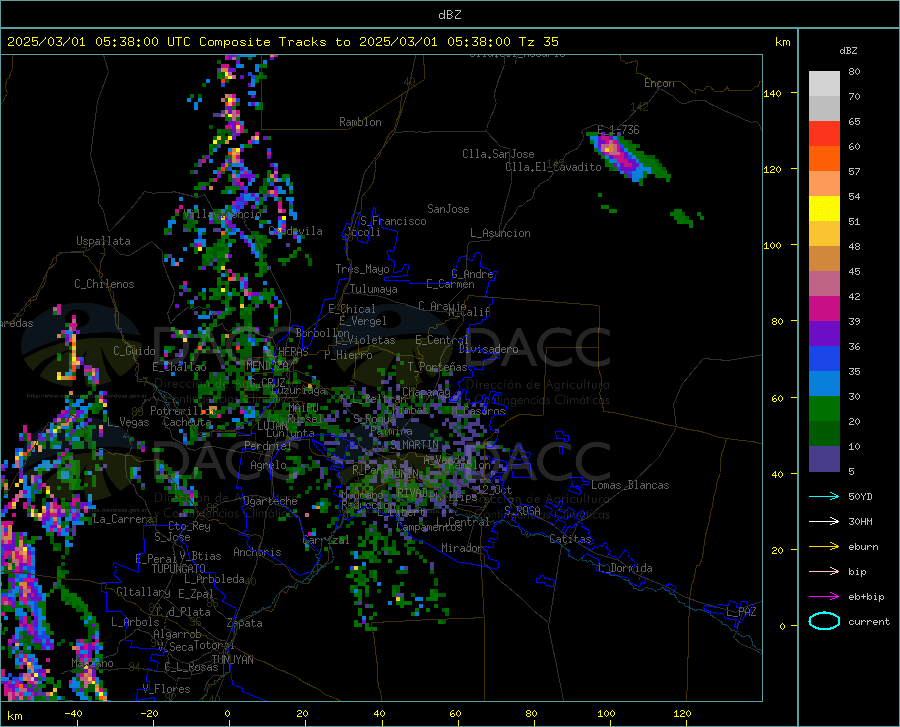This screenshot has height=727, width=900.
Task: Click the L_PAZ map label
Action: [741, 612]
